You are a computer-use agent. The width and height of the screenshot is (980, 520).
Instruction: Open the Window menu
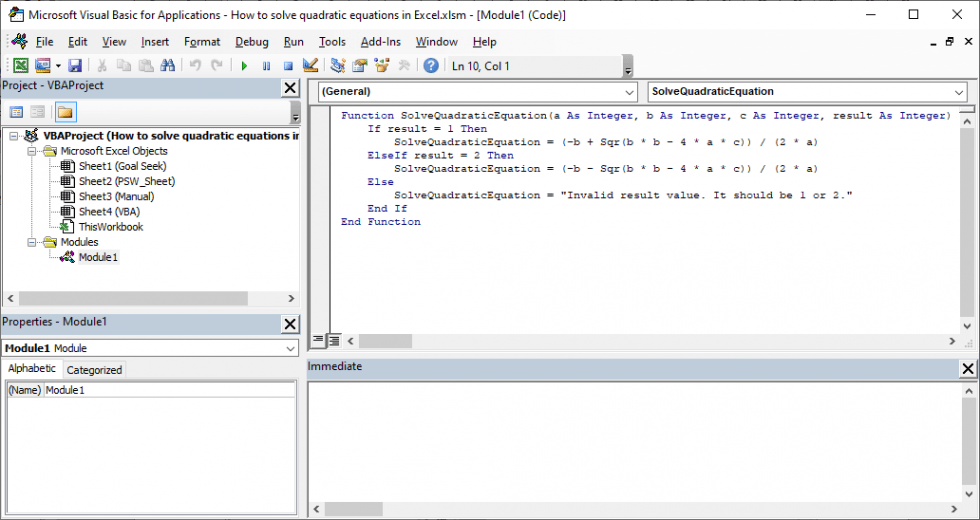(437, 42)
